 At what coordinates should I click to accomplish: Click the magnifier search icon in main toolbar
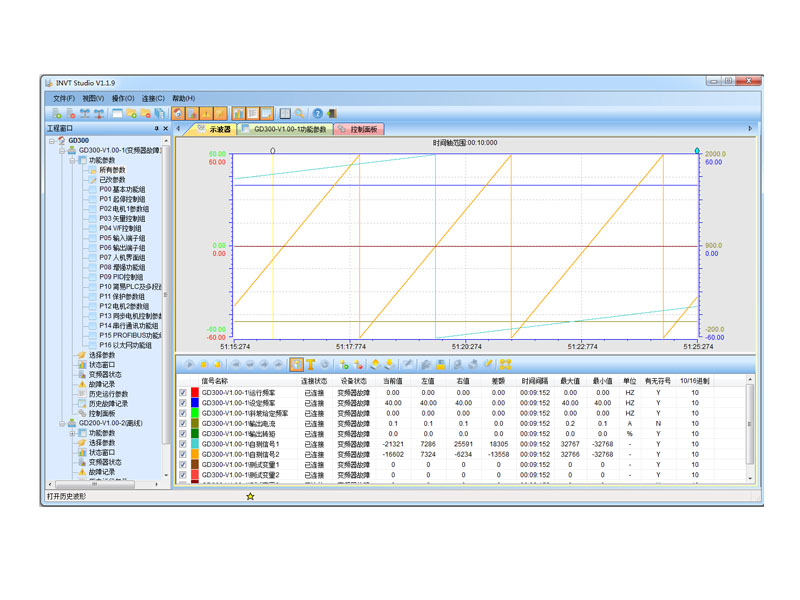tap(300, 114)
